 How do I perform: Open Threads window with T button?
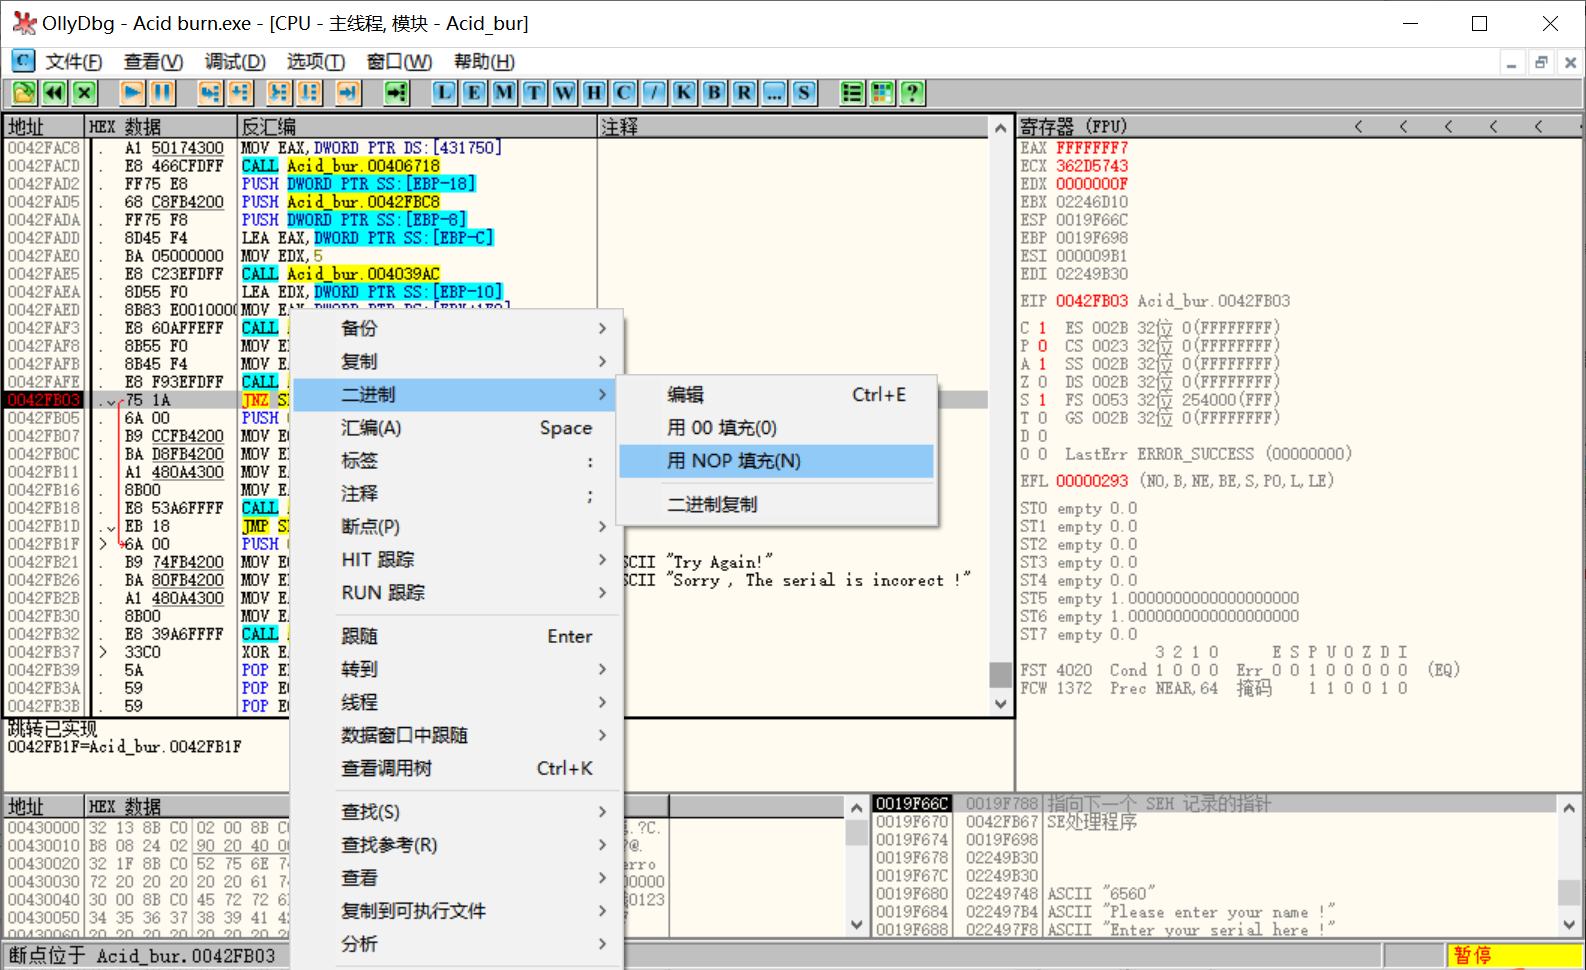pyautogui.click(x=534, y=93)
